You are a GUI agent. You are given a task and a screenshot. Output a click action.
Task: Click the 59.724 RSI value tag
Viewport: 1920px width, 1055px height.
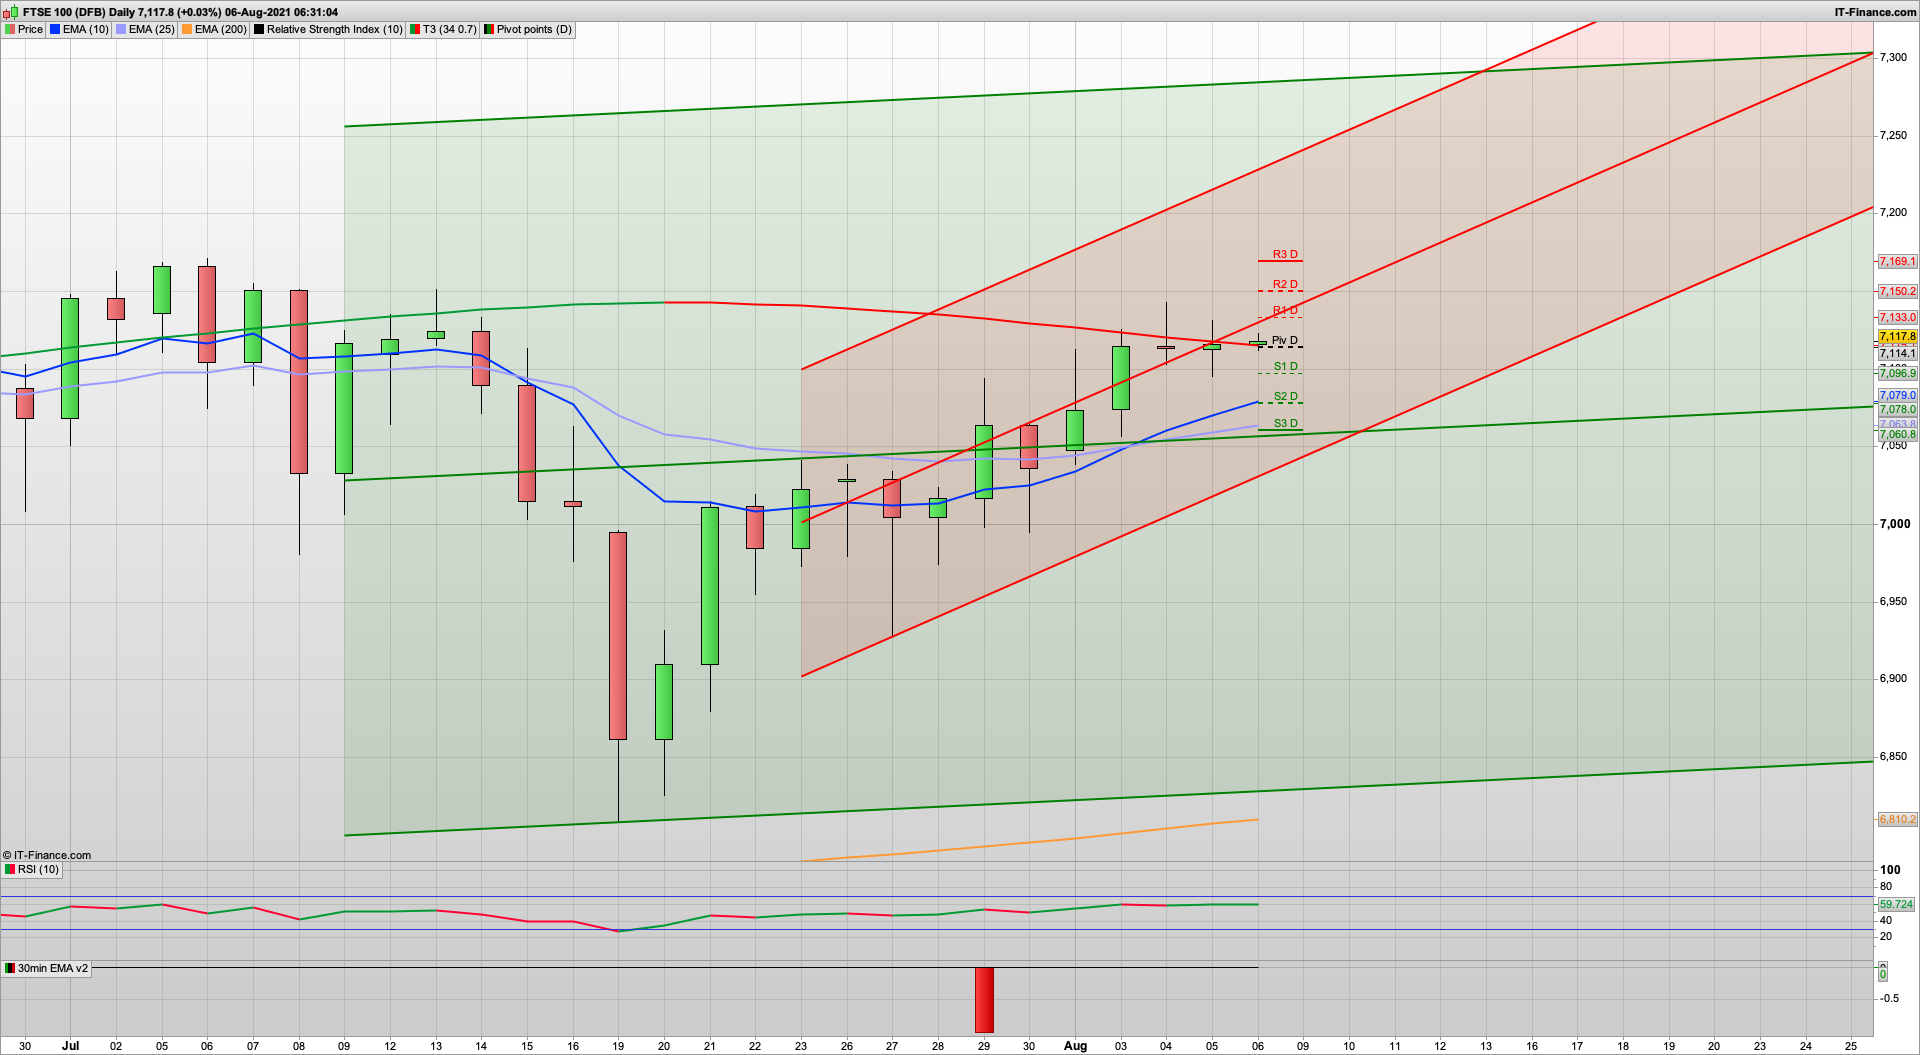click(x=1897, y=903)
